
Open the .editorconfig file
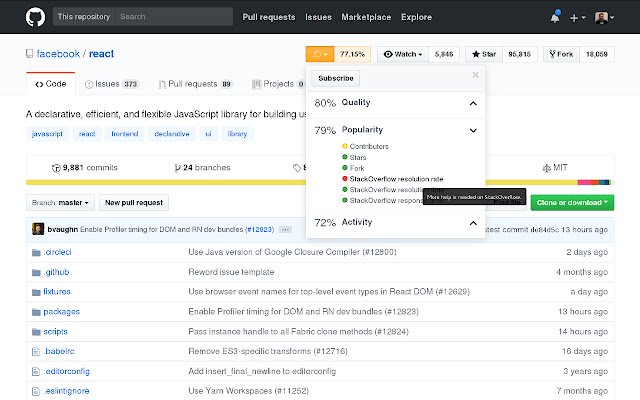pyautogui.click(x=67, y=371)
